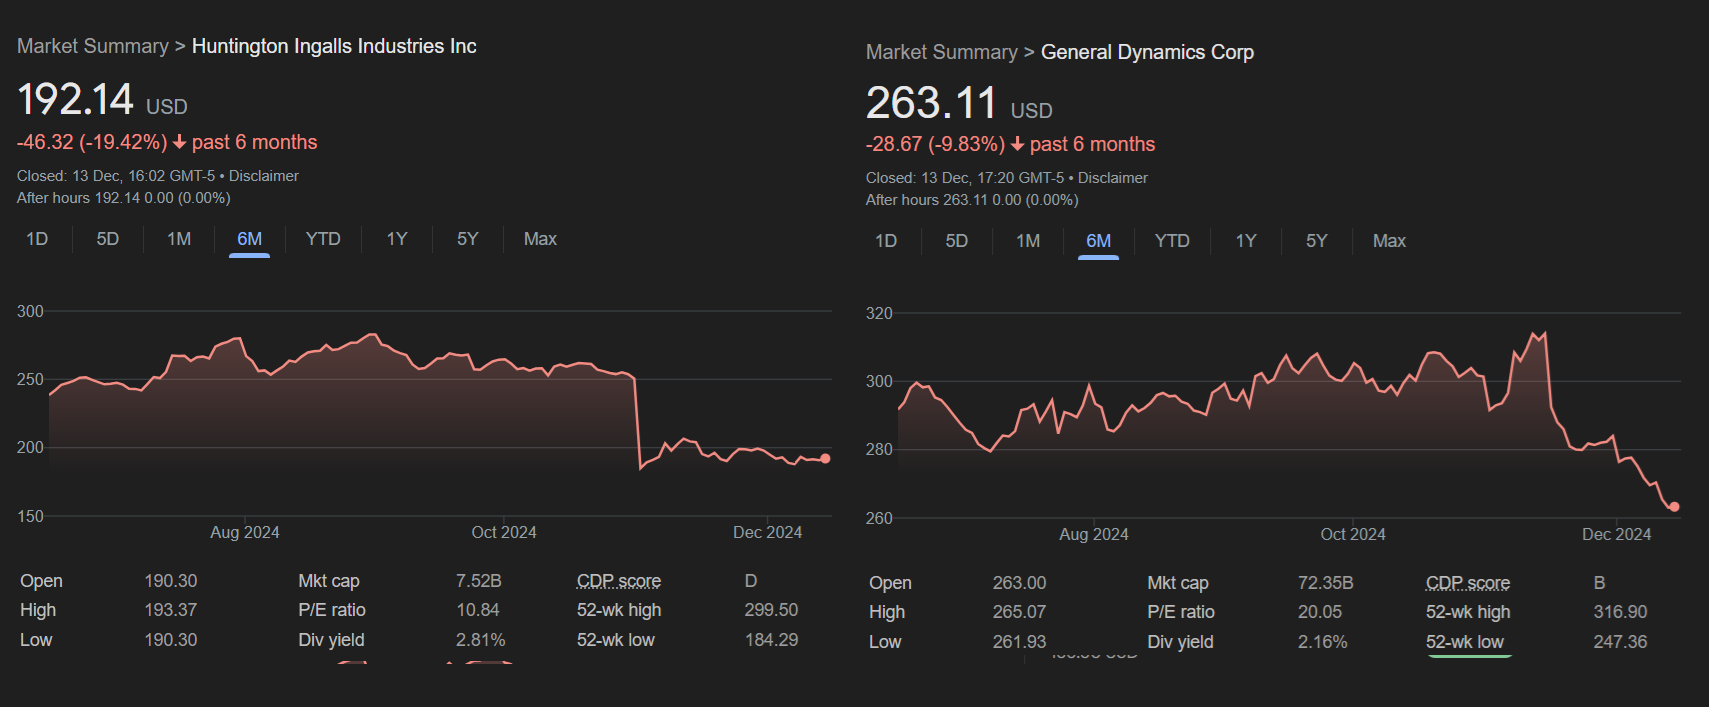
Task: Click CDP score label in Huntington Ingalls stats
Action: tap(619, 581)
